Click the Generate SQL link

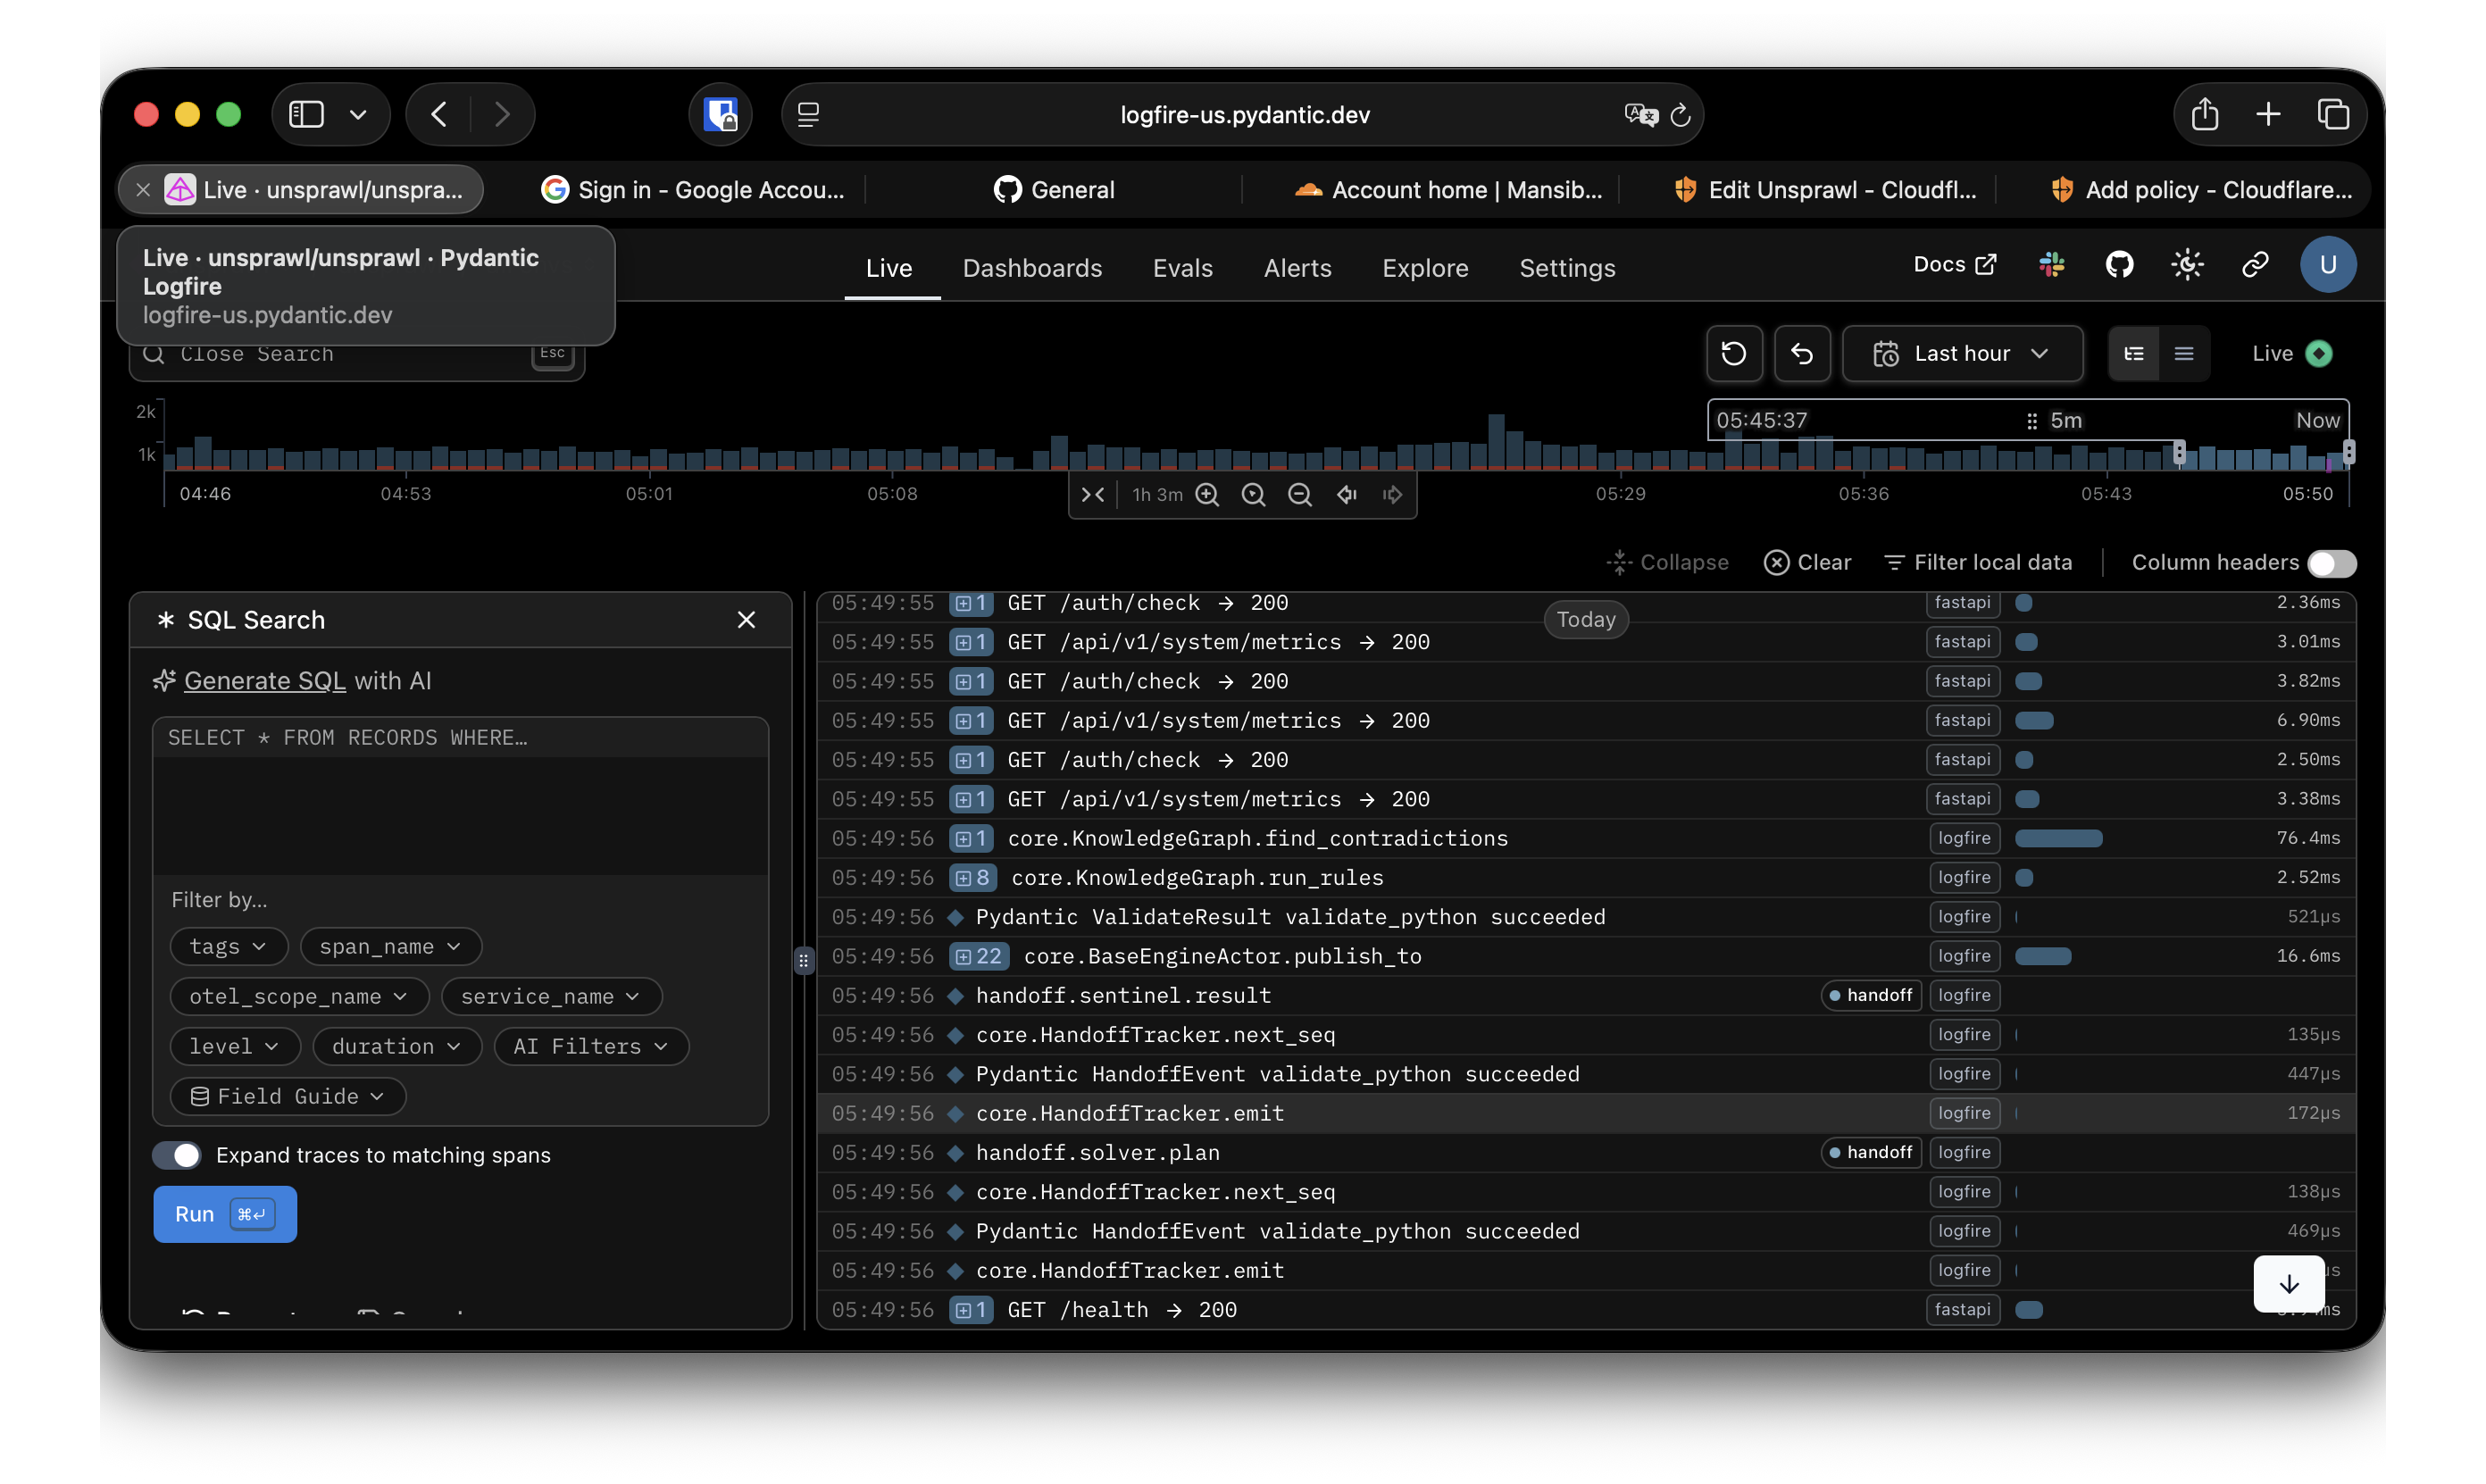click(x=264, y=681)
